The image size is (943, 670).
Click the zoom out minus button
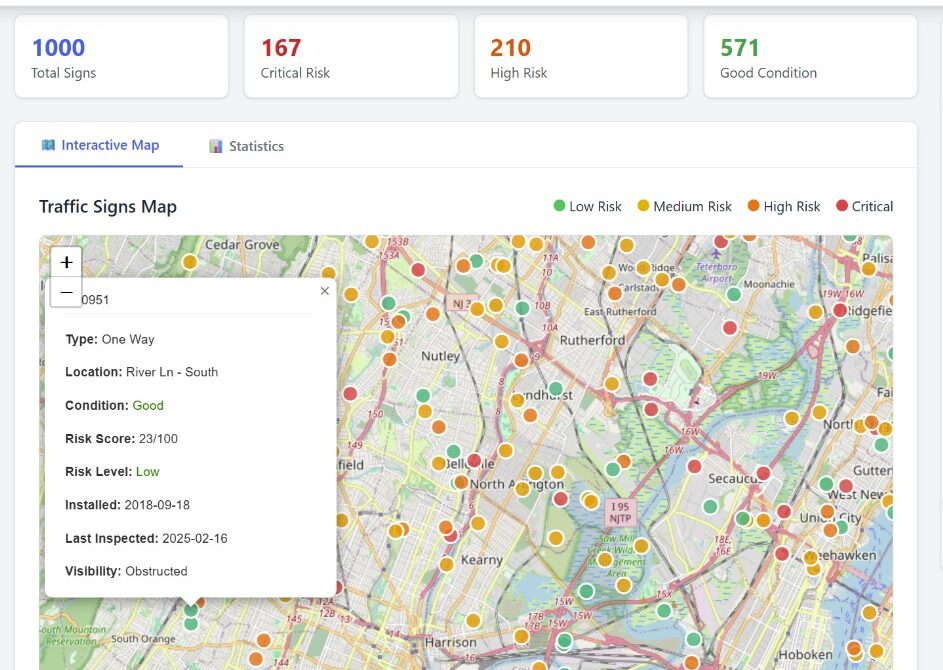66,292
